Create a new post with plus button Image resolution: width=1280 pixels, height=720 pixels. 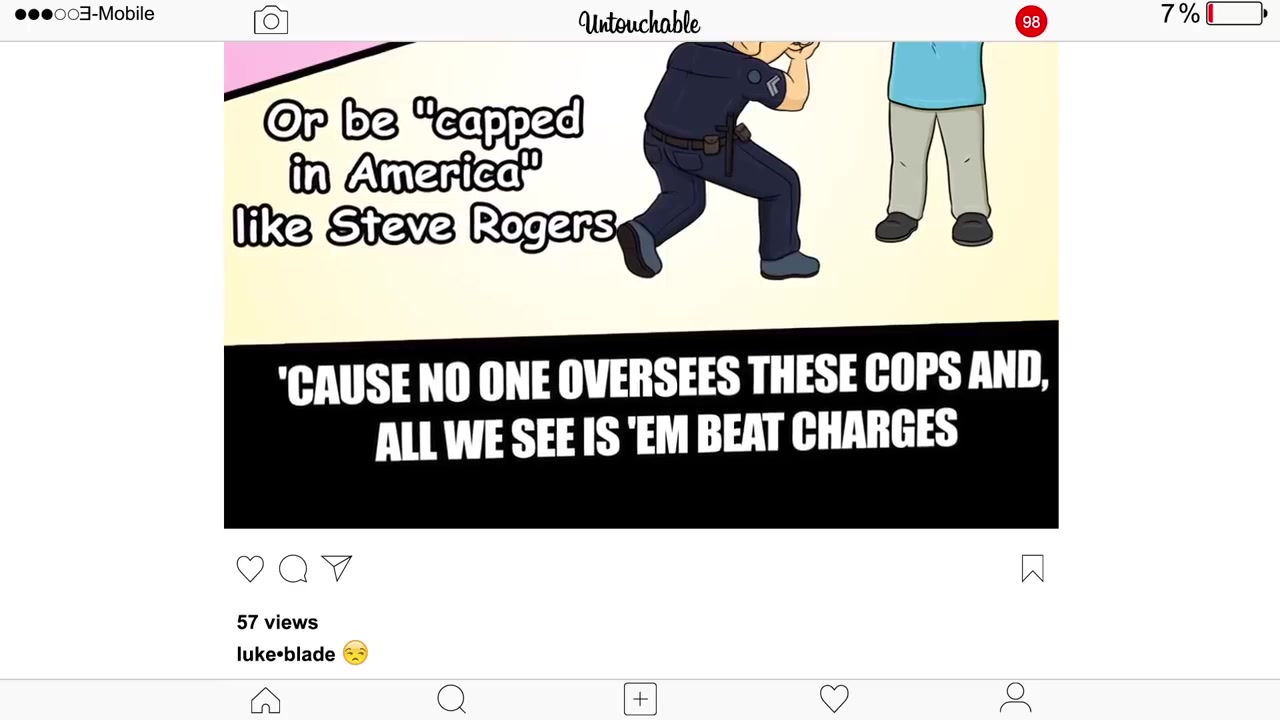(x=640, y=699)
